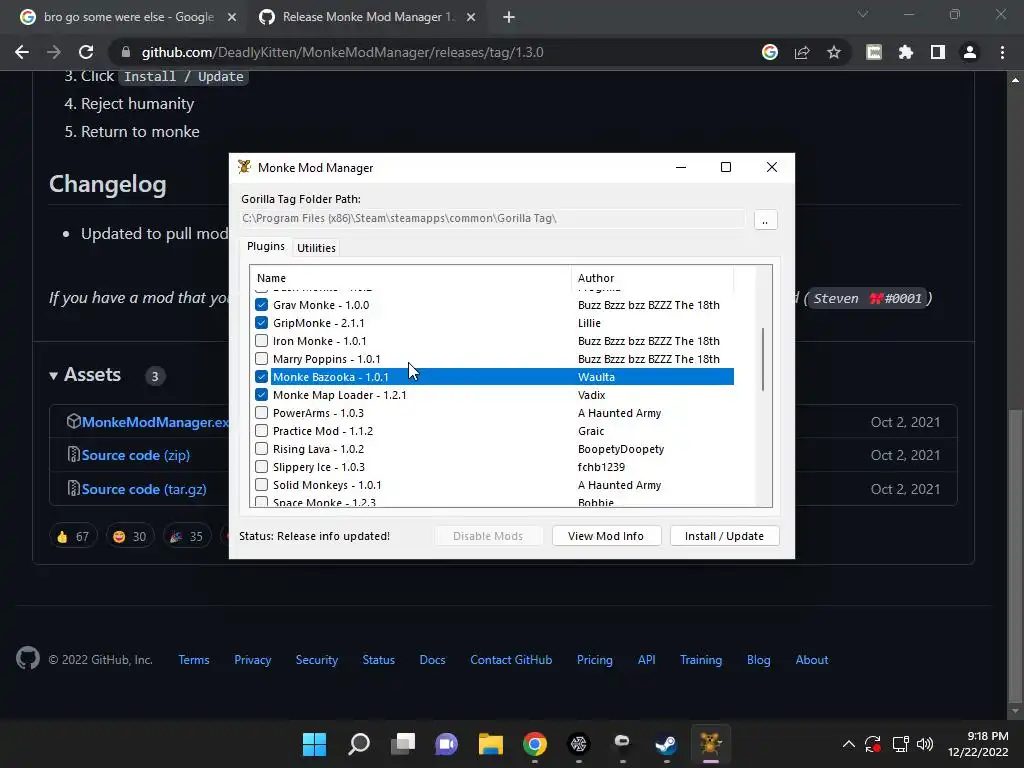The width and height of the screenshot is (1024, 768).
Task: Click the smiley reaction 30
Action: (x=129, y=536)
